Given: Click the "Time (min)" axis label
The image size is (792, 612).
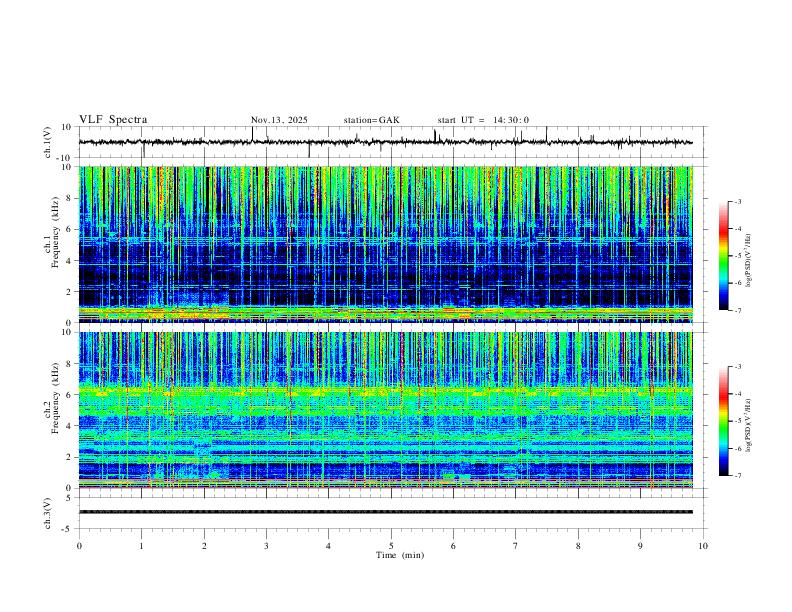Looking at the screenshot, I should (400, 555).
